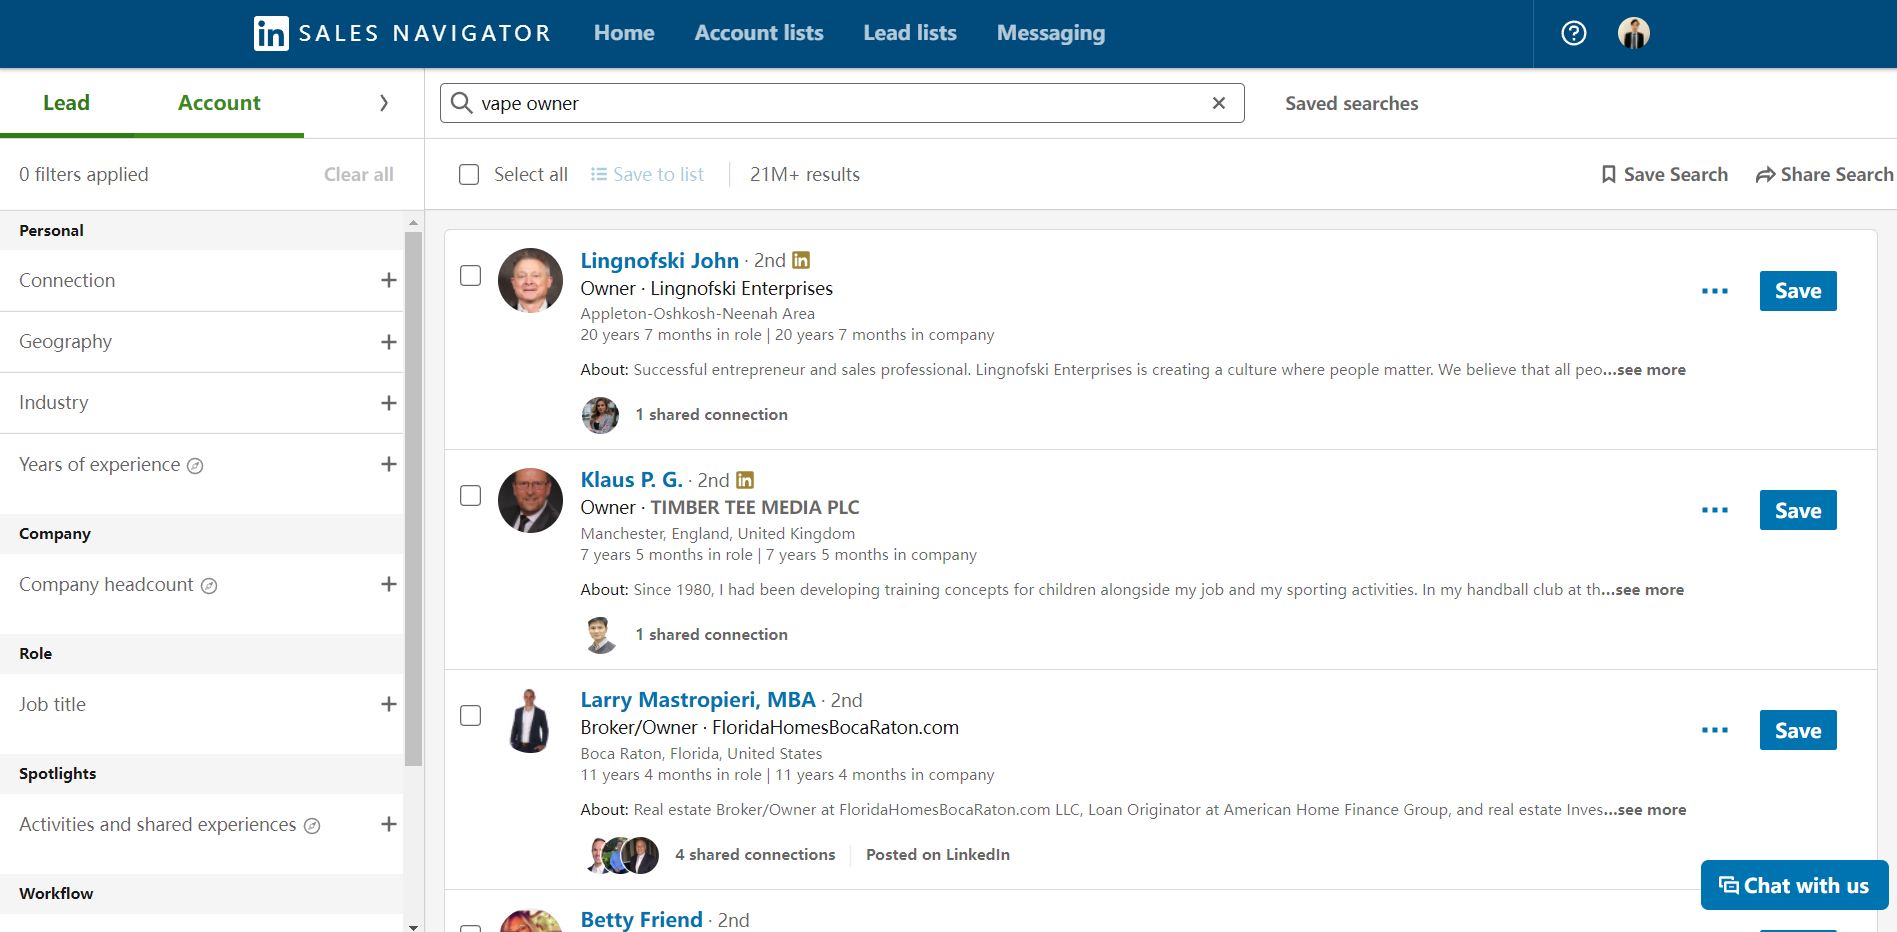View Lingnofski John's shared connection avatar
Screen dimensions: 1897x932
pyautogui.click(x=600, y=414)
